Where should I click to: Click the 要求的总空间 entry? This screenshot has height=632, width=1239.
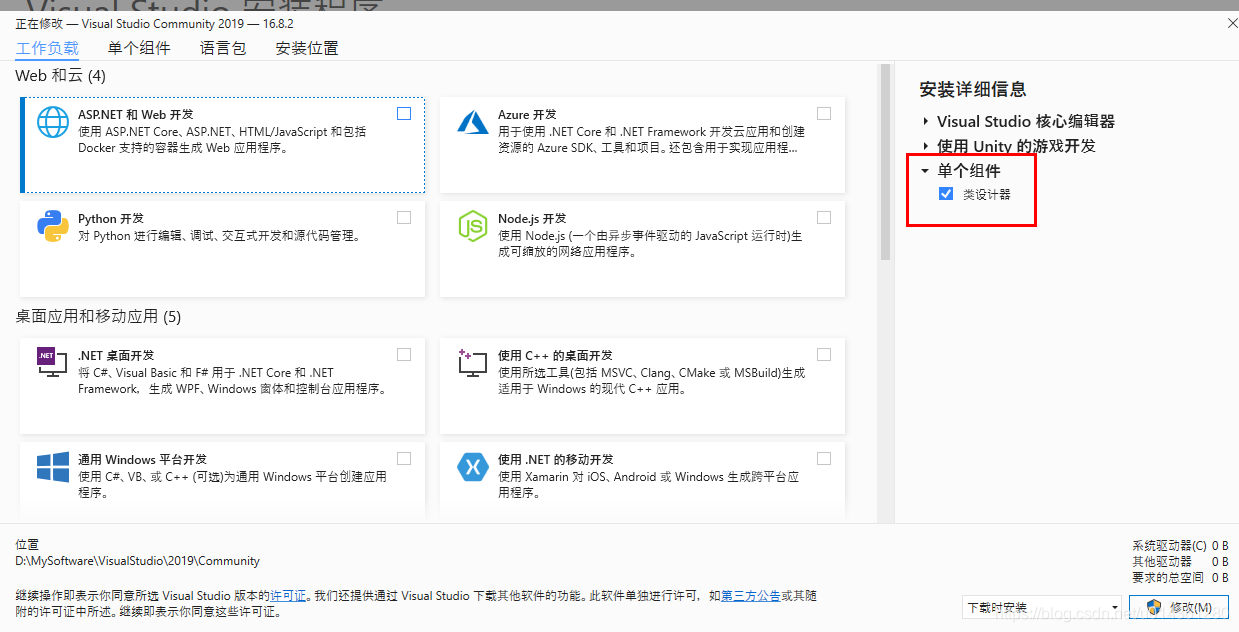pos(1180,578)
